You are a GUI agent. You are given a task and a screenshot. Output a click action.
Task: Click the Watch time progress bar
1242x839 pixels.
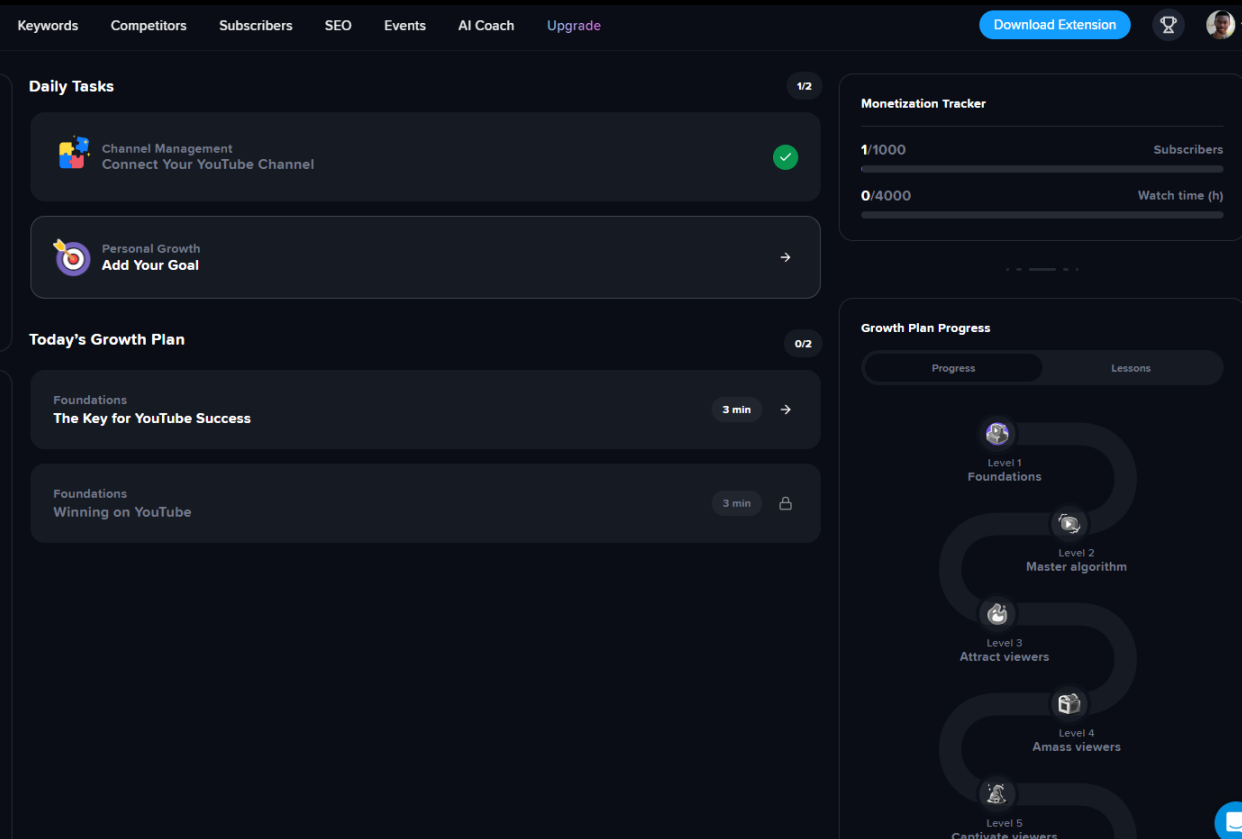tap(1042, 214)
